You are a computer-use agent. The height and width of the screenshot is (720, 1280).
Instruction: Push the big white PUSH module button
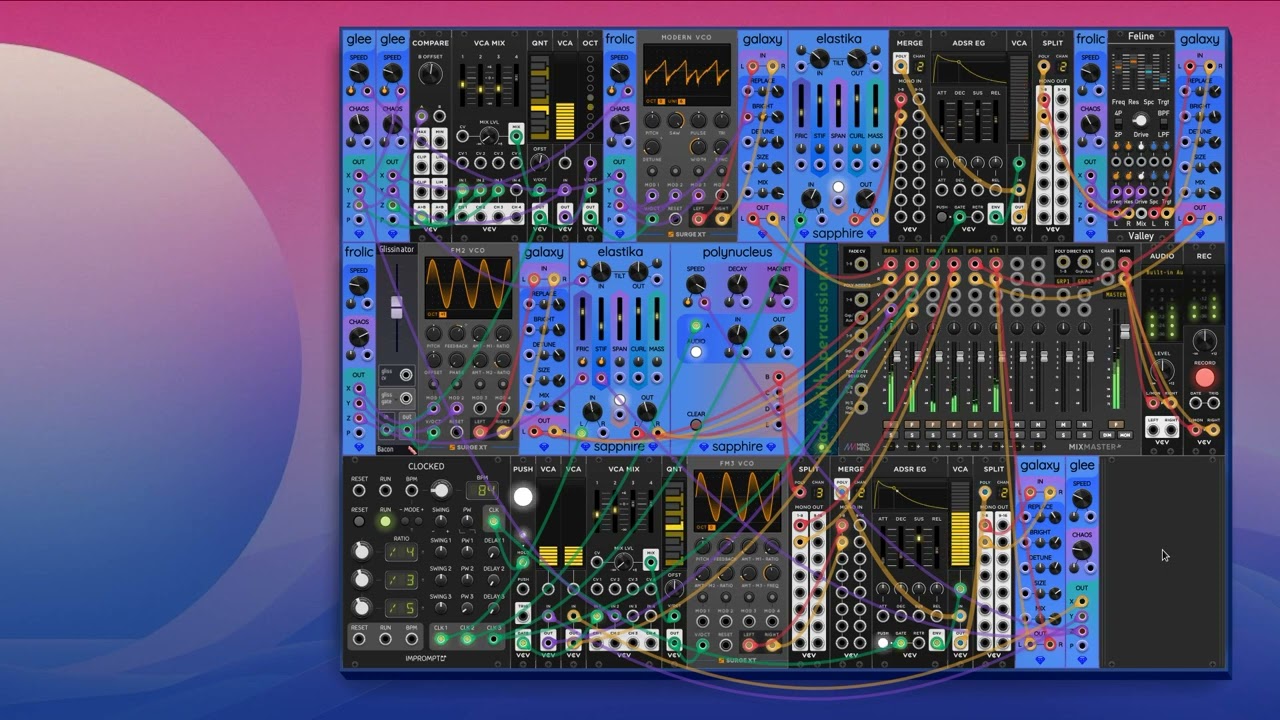click(x=523, y=497)
